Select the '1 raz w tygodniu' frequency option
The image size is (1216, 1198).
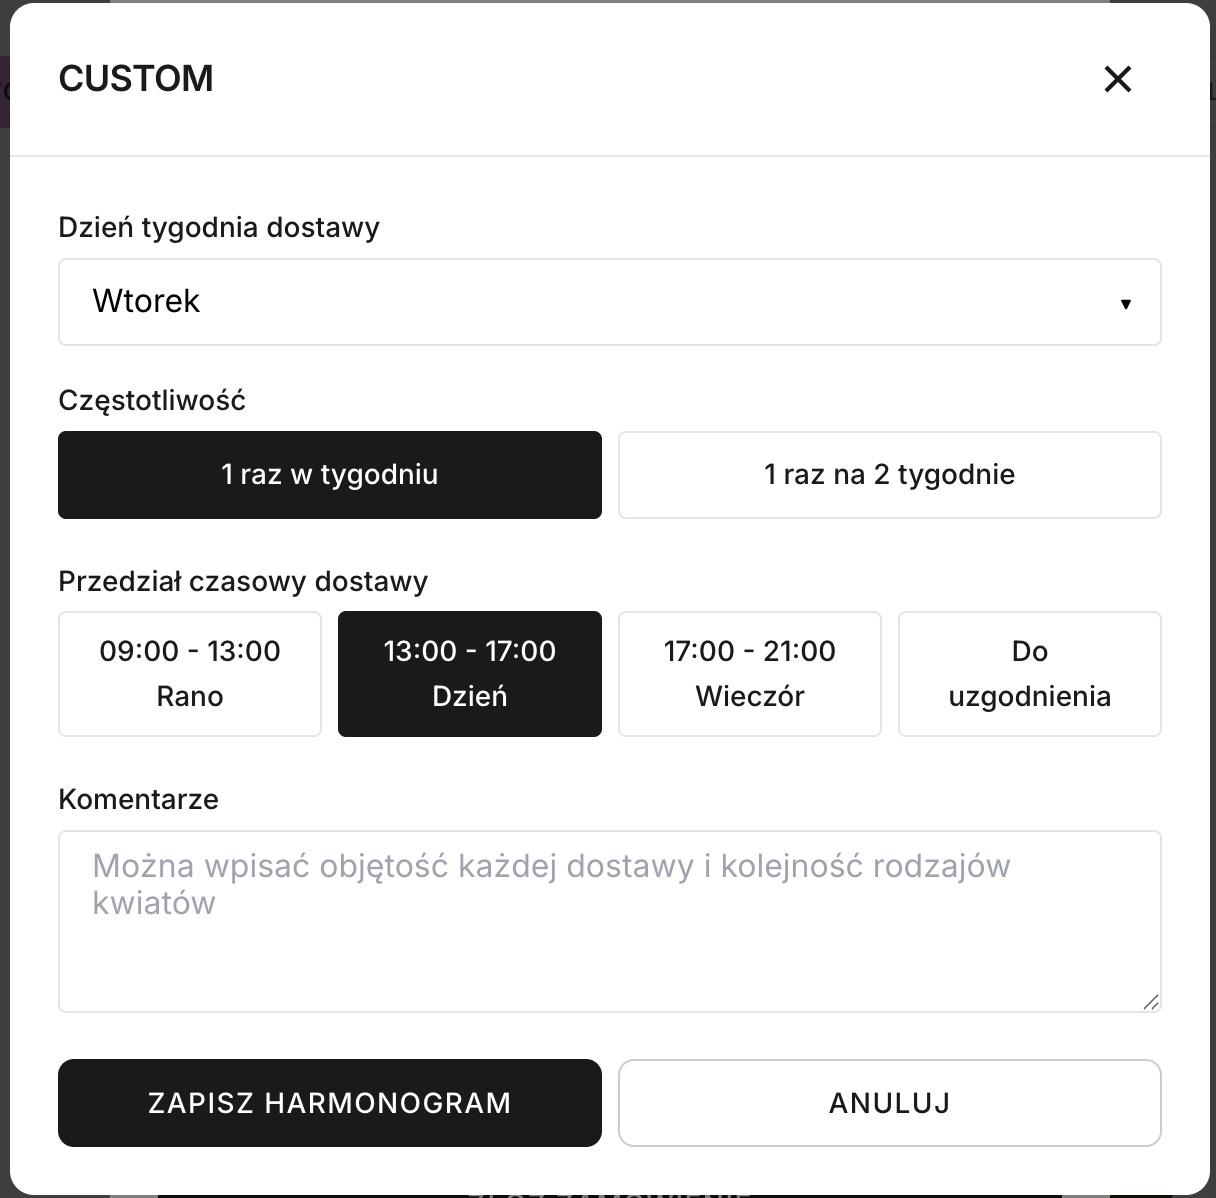click(x=330, y=475)
